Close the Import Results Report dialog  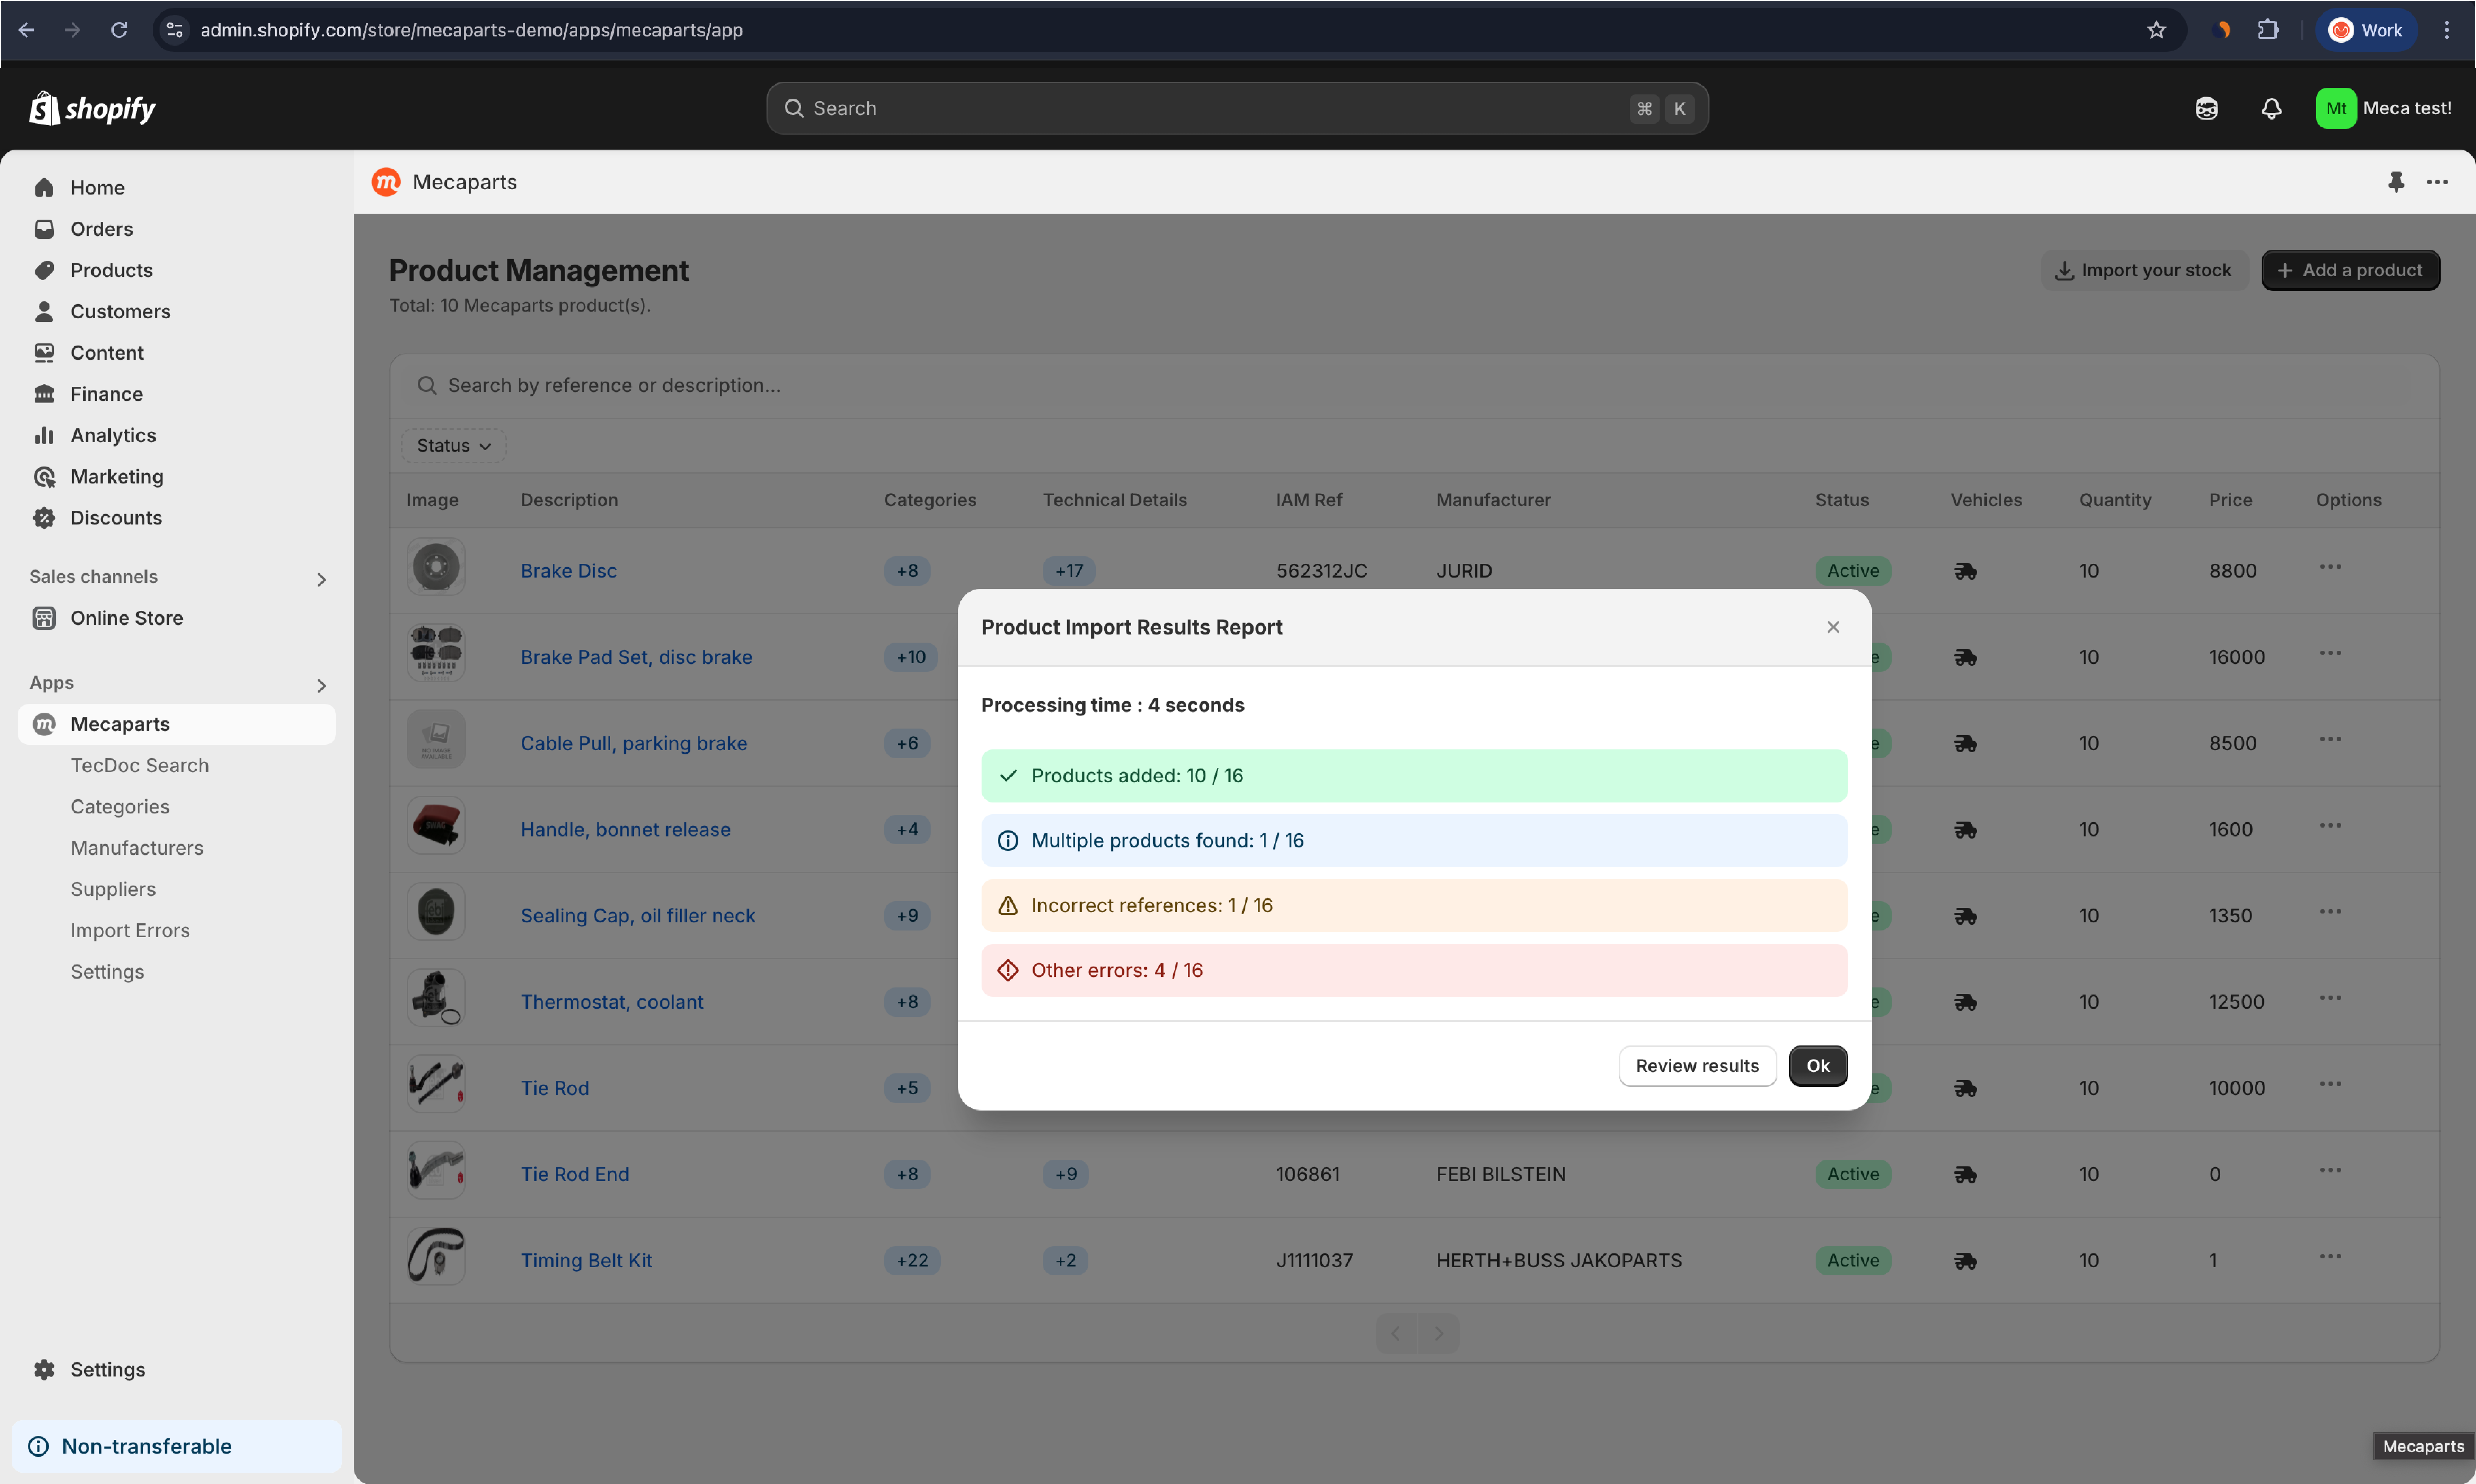click(1833, 627)
